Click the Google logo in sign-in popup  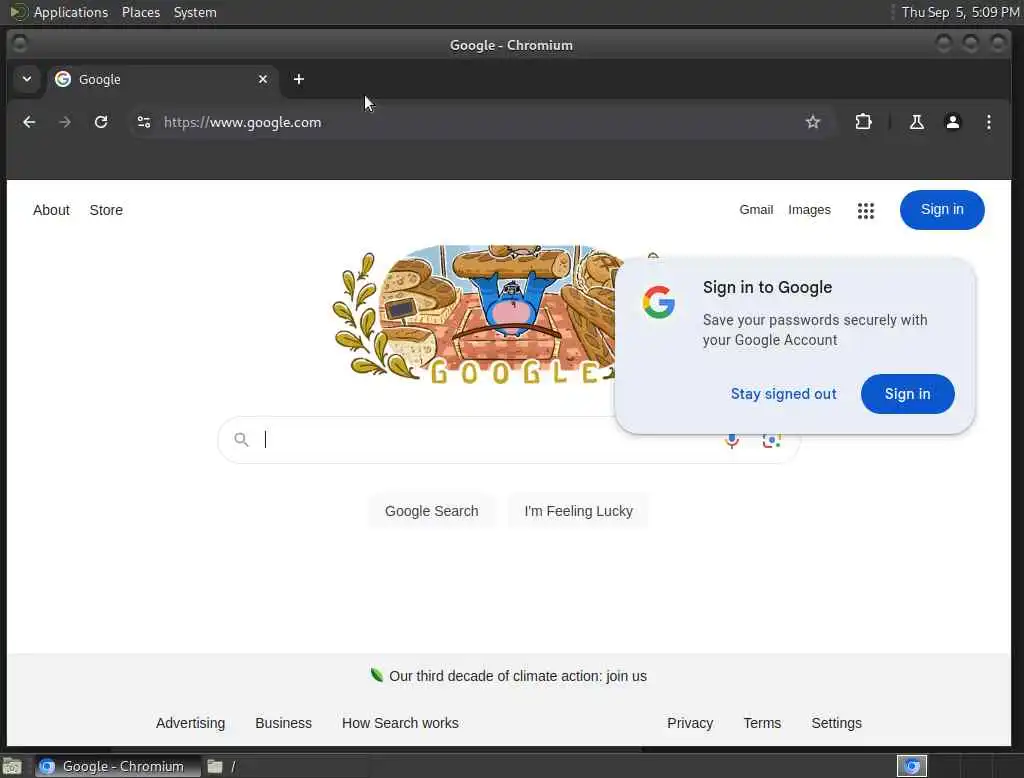(x=658, y=302)
